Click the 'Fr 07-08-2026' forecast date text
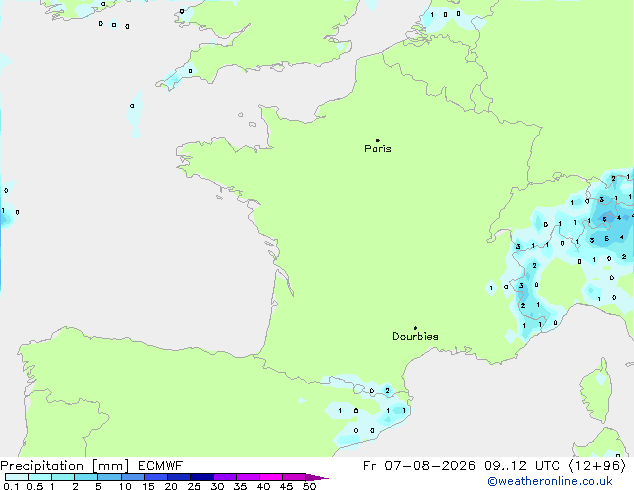Screen dimensions: 634x490 coord(419,466)
